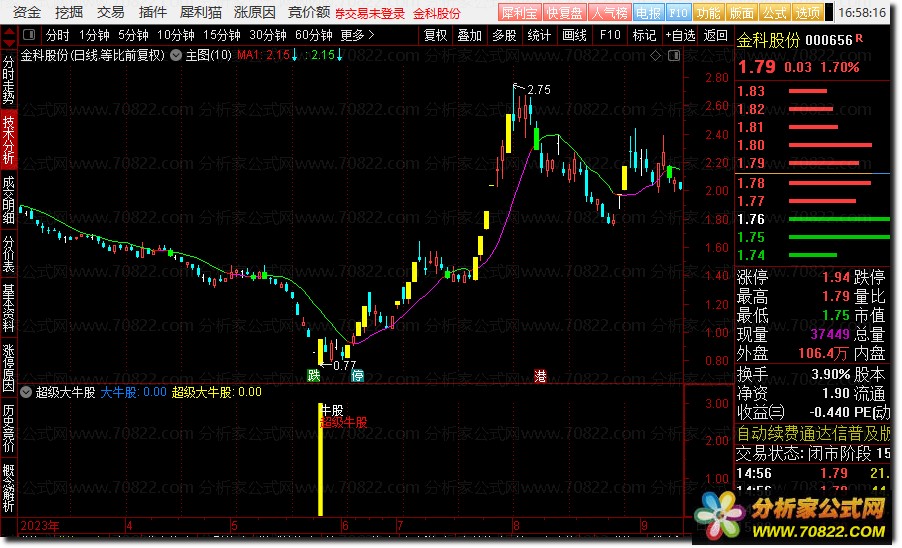Click the diamond icon above the chart
Screen dimensions: 902x548
[655, 56]
